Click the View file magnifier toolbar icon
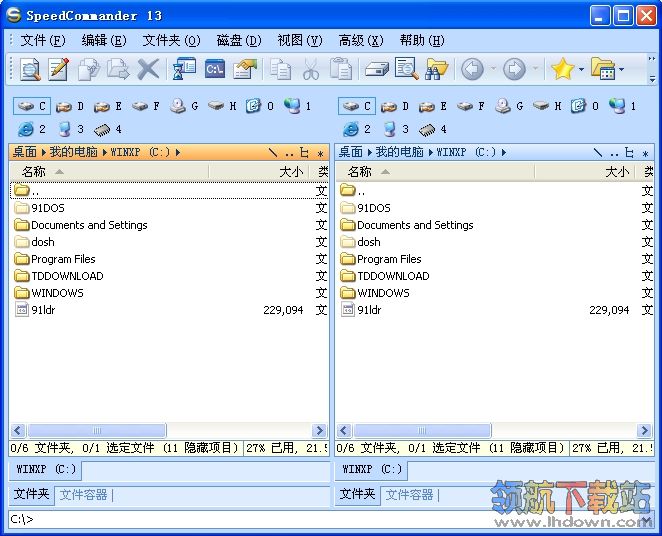Viewport: 662px width, 536px height. [x=30, y=69]
